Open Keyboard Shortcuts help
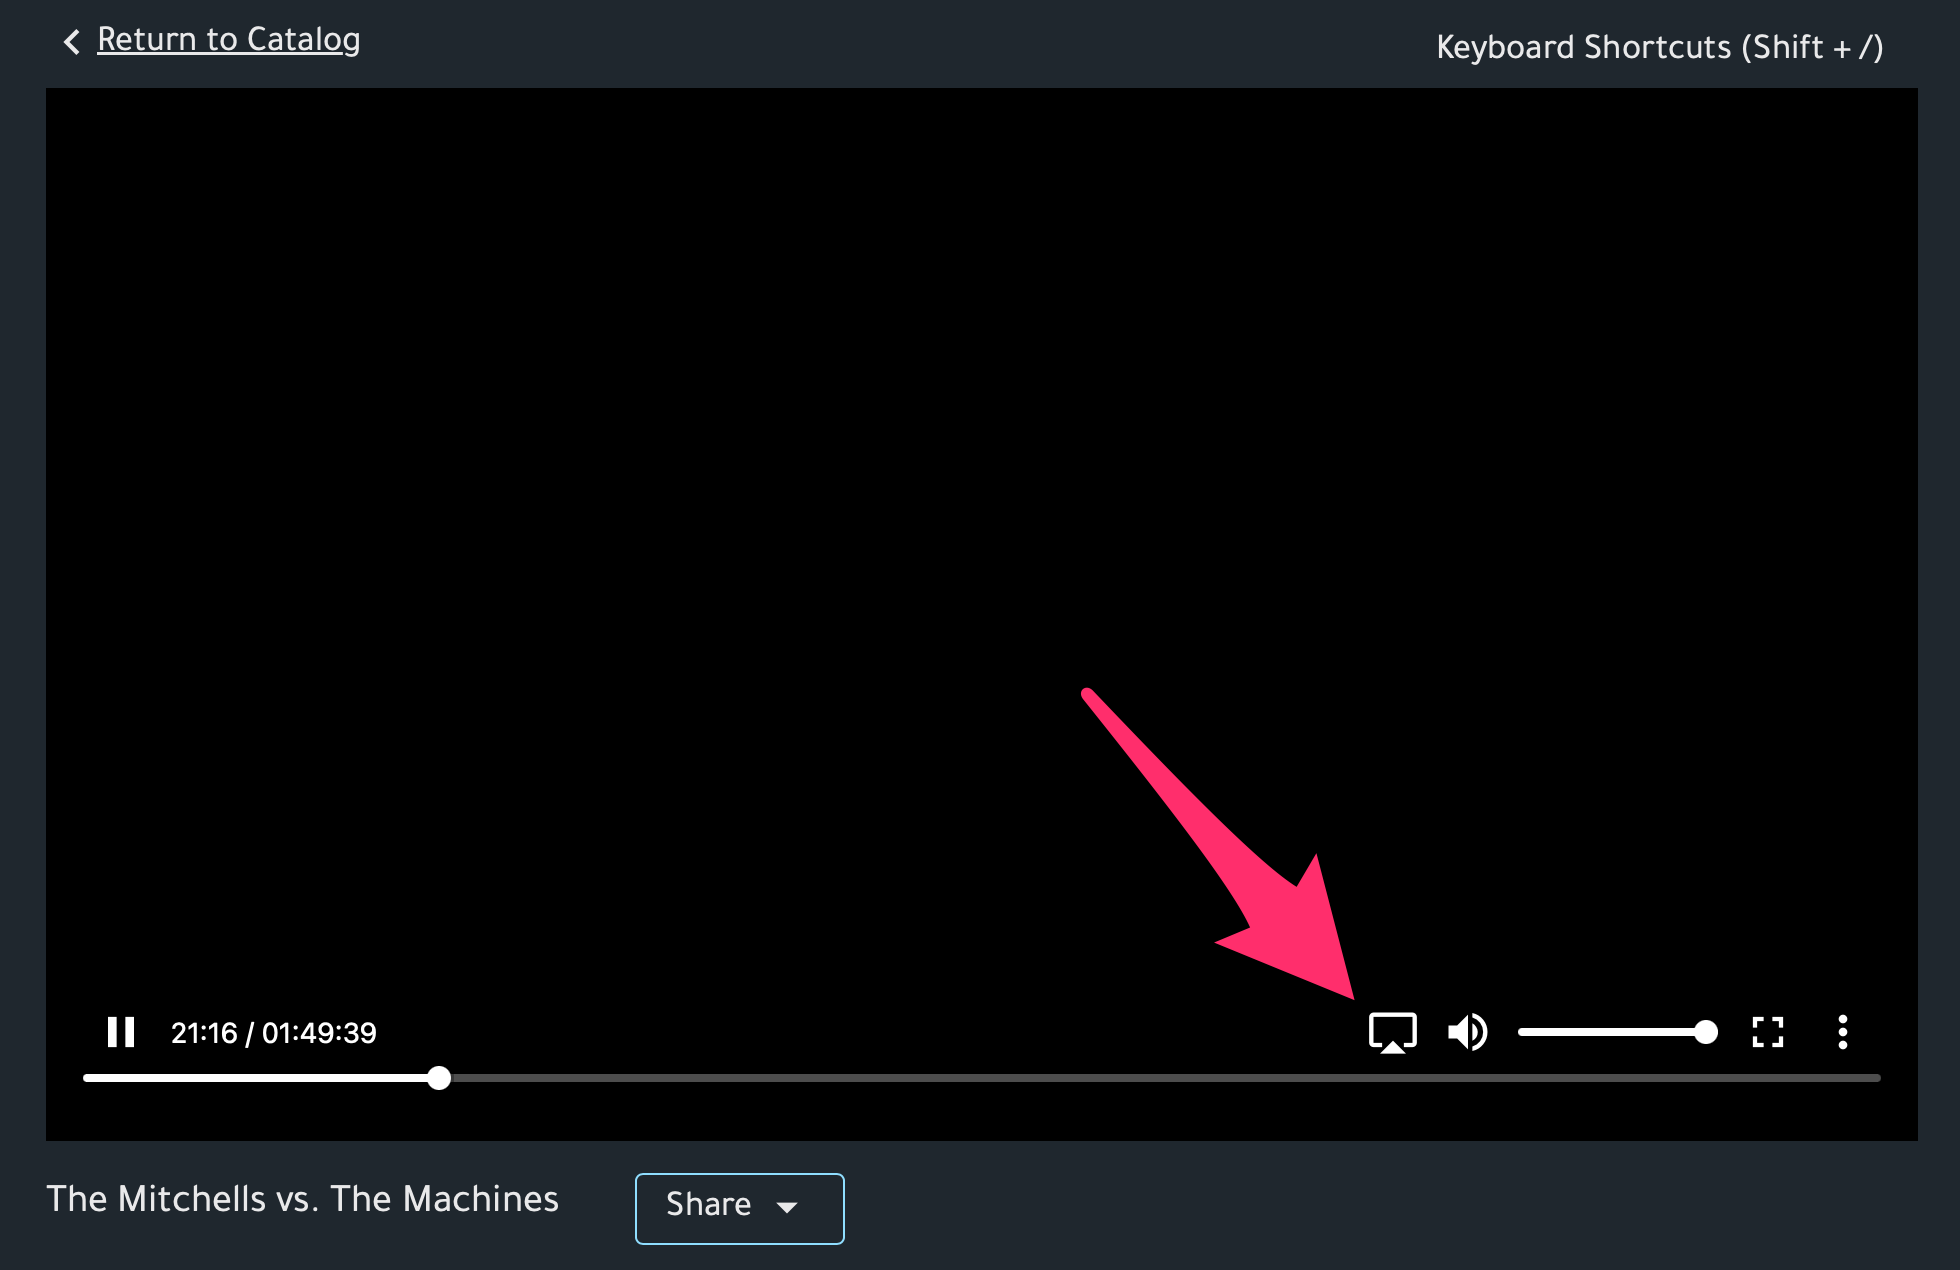Image resolution: width=1960 pixels, height=1270 pixels. pos(1659,47)
